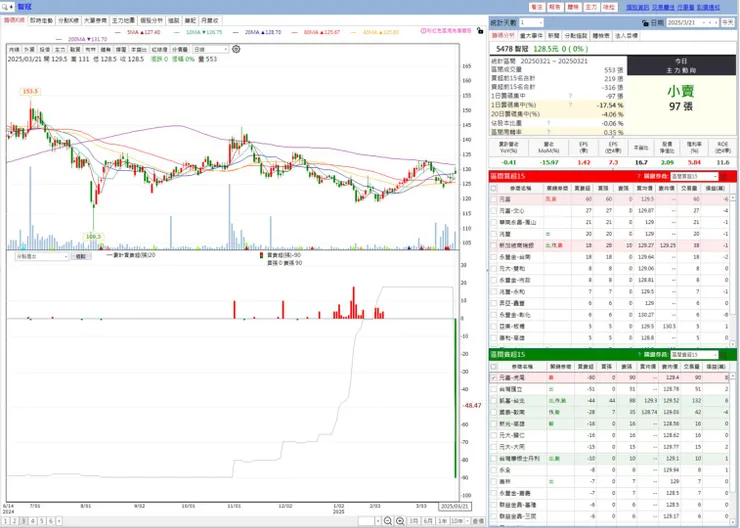Click info icon beside the pink note
740x528 pixels.
pos(423,31)
